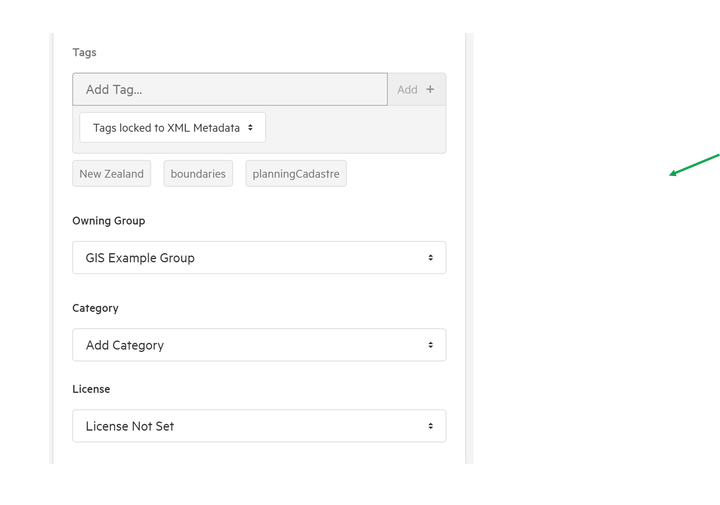This screenshot has width=720, height=505.
Task: Open the License Not Set dropdown
Action: click(259, 426)
